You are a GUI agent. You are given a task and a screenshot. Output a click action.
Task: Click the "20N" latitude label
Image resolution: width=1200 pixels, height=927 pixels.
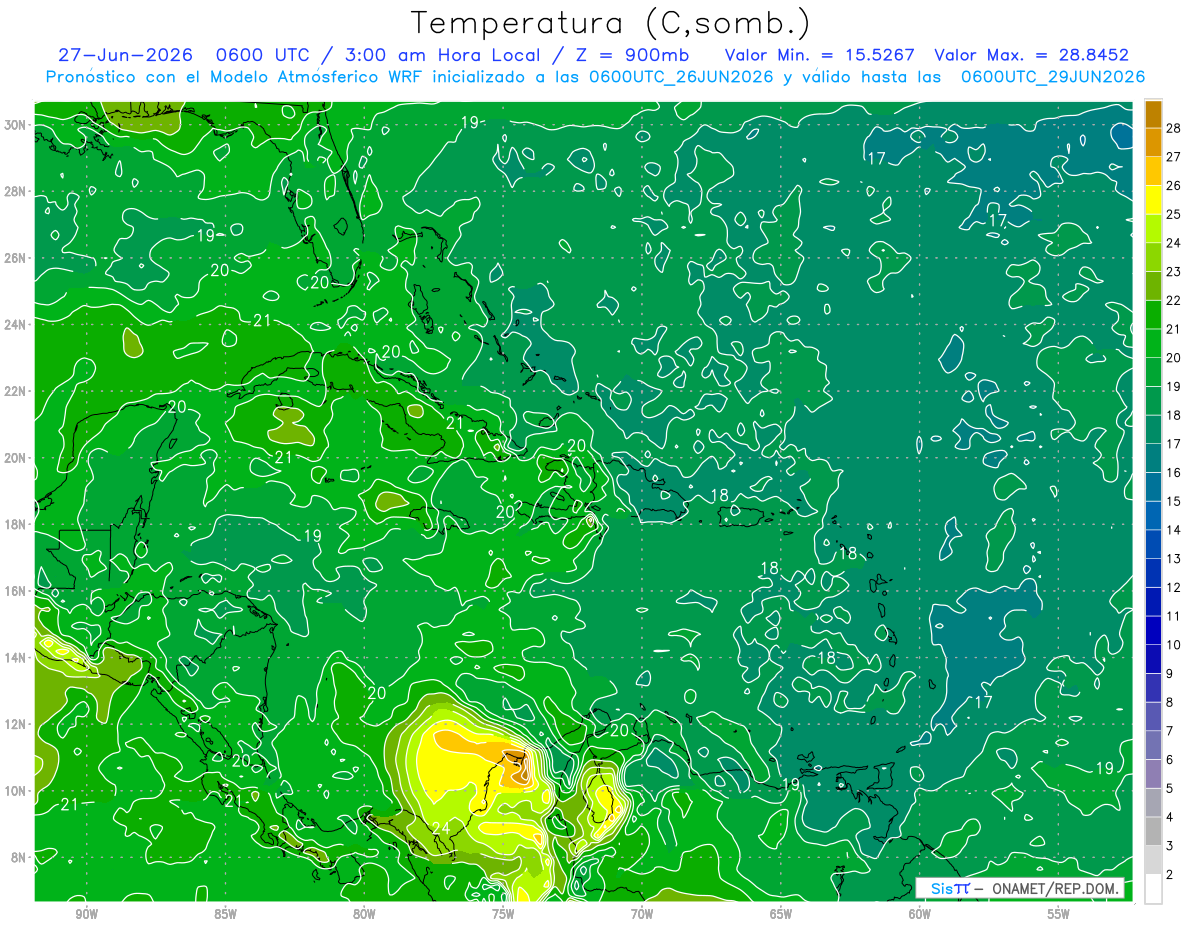[x=16, y=458]
